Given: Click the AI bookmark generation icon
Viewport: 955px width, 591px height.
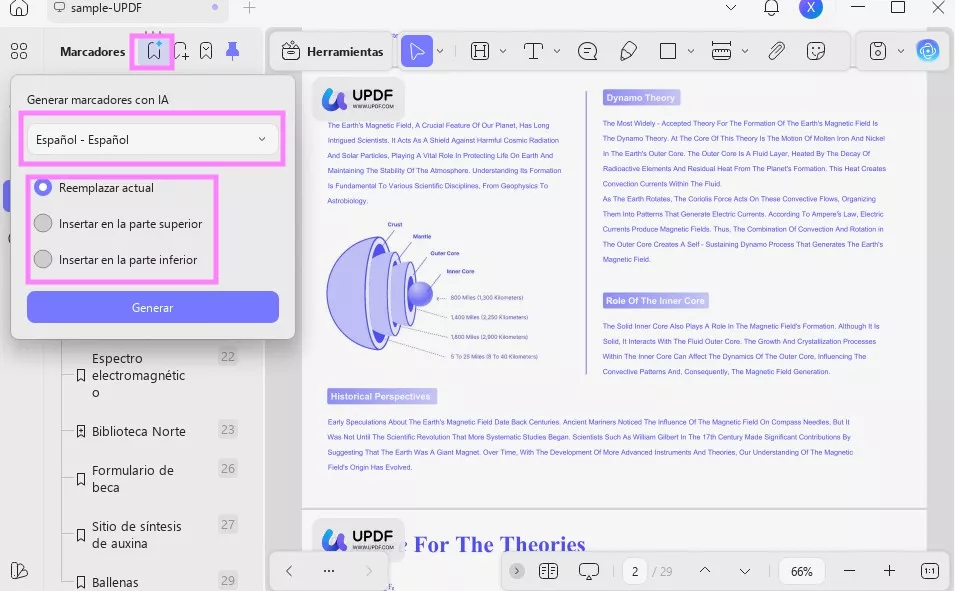Looking at the screenshot, I should tap(154, 51).
